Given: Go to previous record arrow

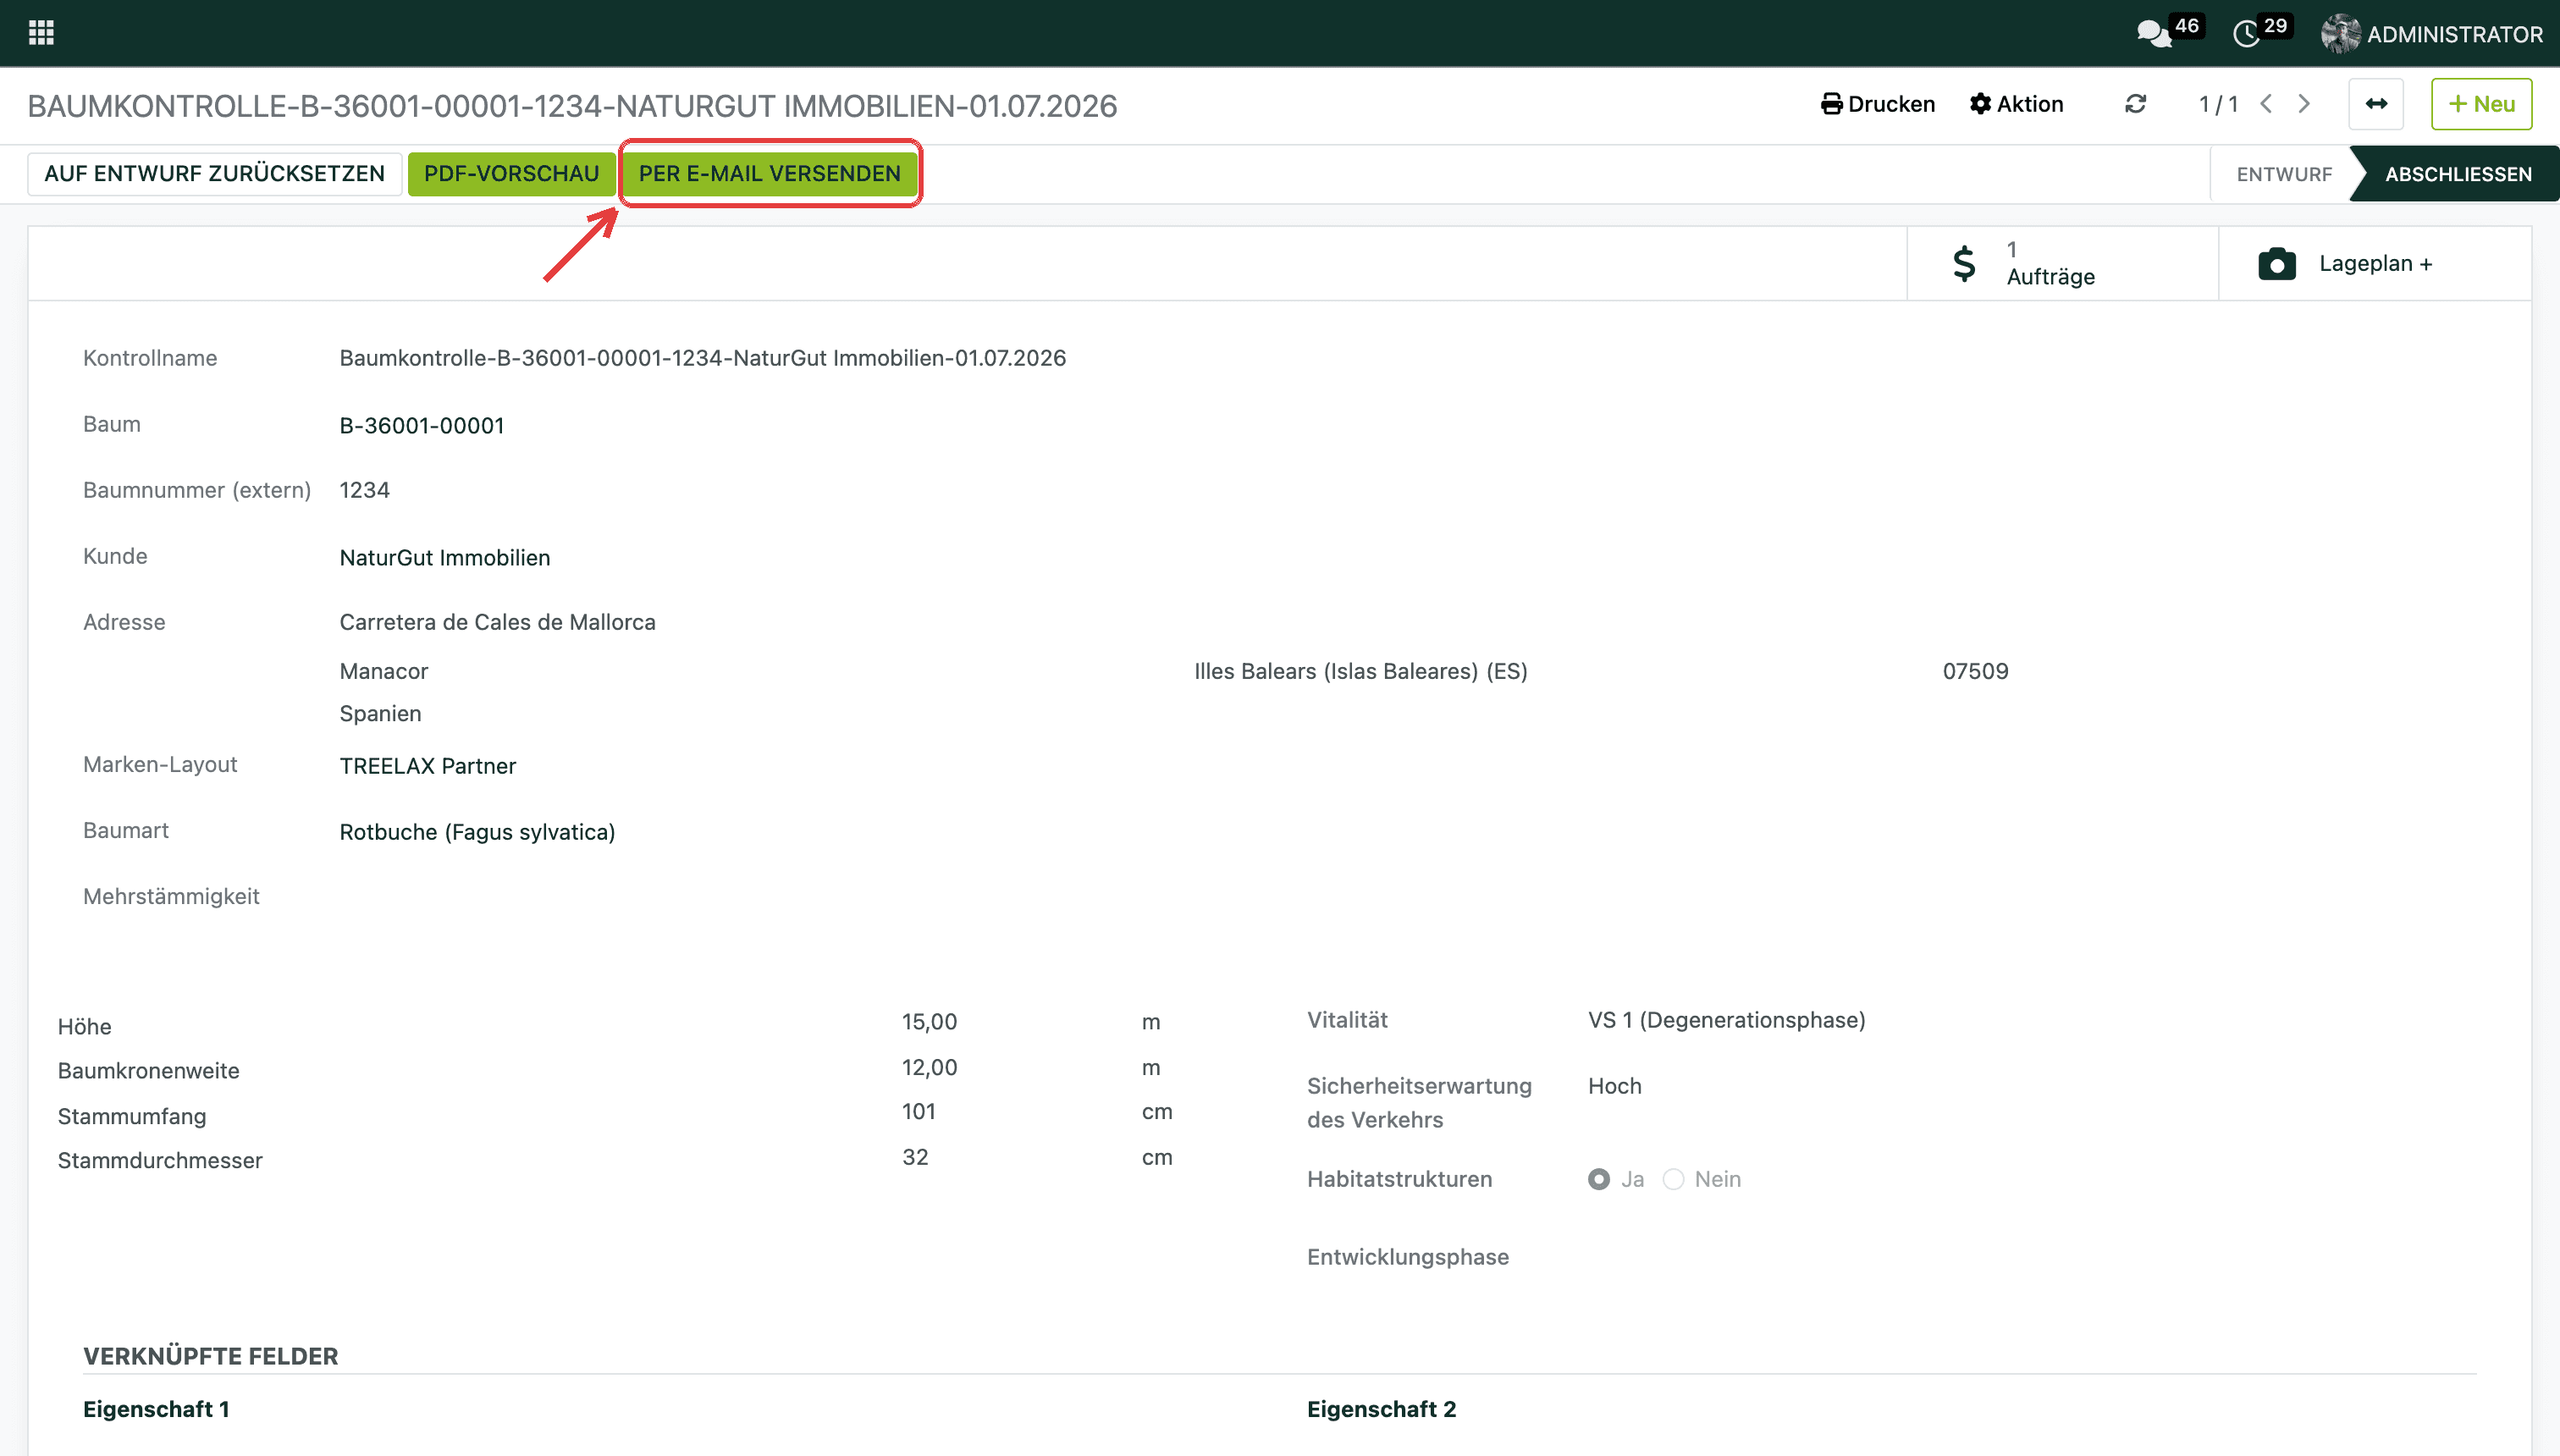Looking at the screenshot, I should 2266,104.
